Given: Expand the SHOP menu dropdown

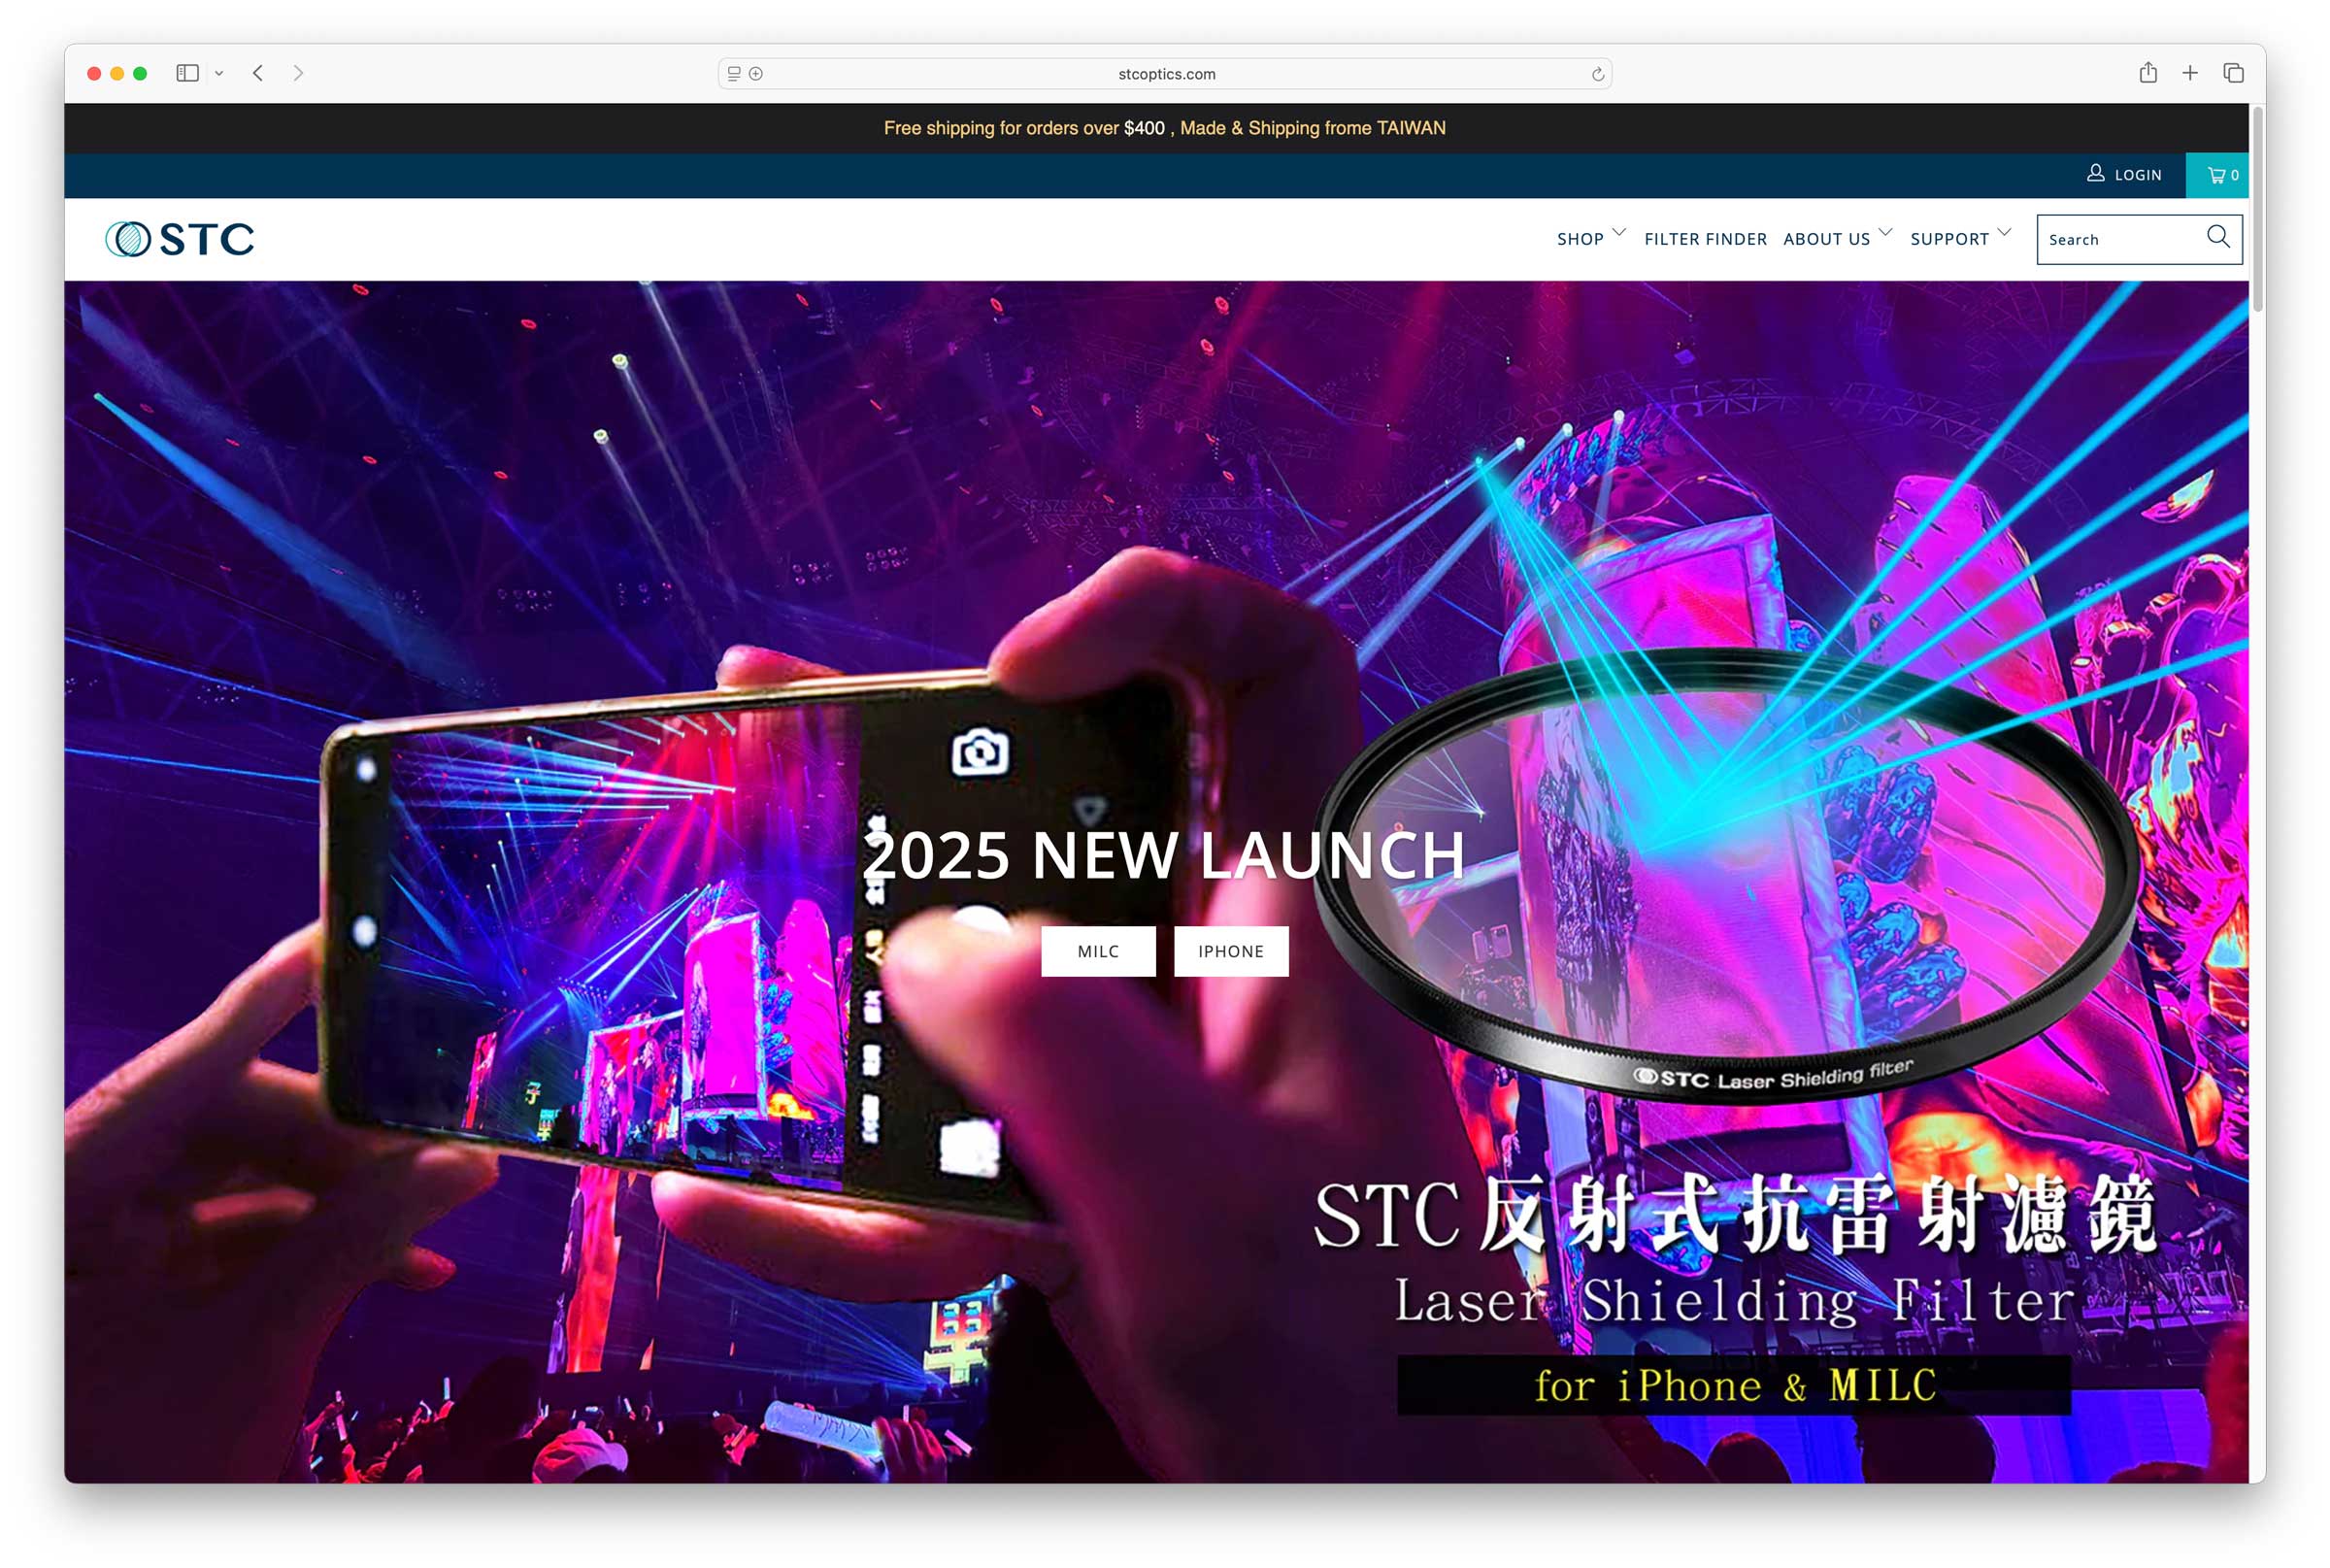Looking at the screenshot, I should [1591, 238].
